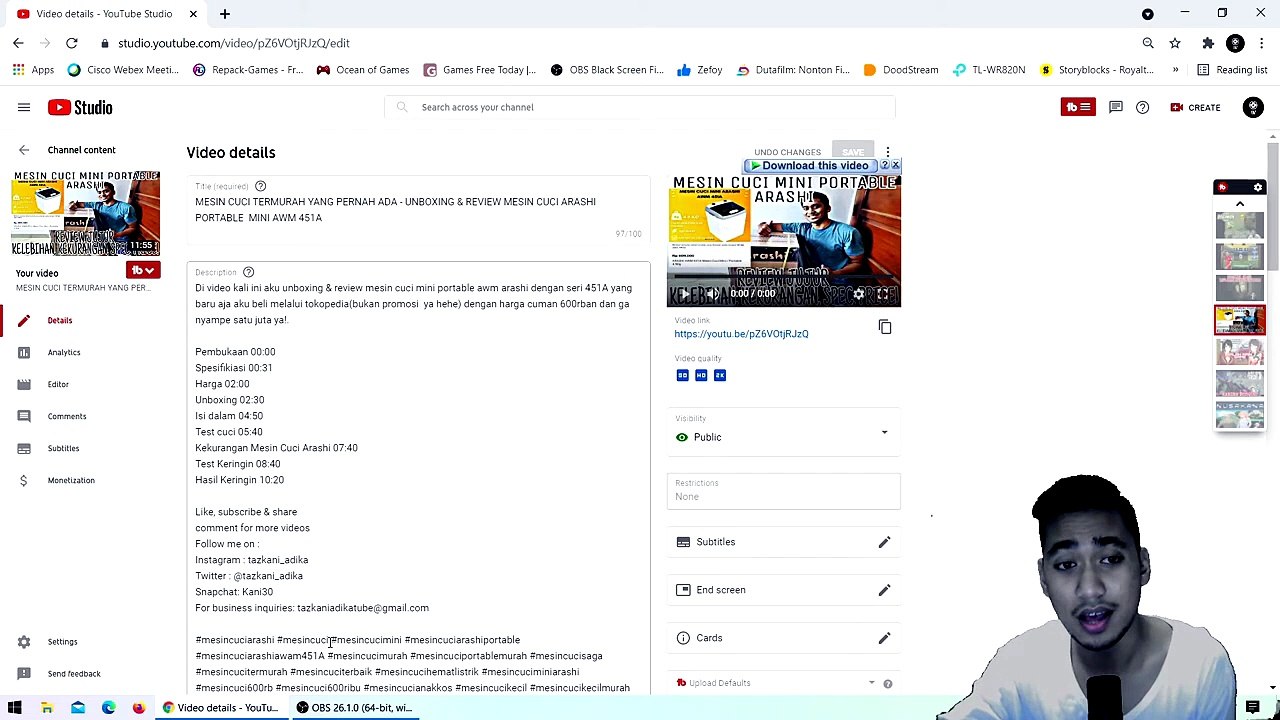Edit End screen using the pencil icon
The image size is (1280, 720).
click(x=884, y=590)
